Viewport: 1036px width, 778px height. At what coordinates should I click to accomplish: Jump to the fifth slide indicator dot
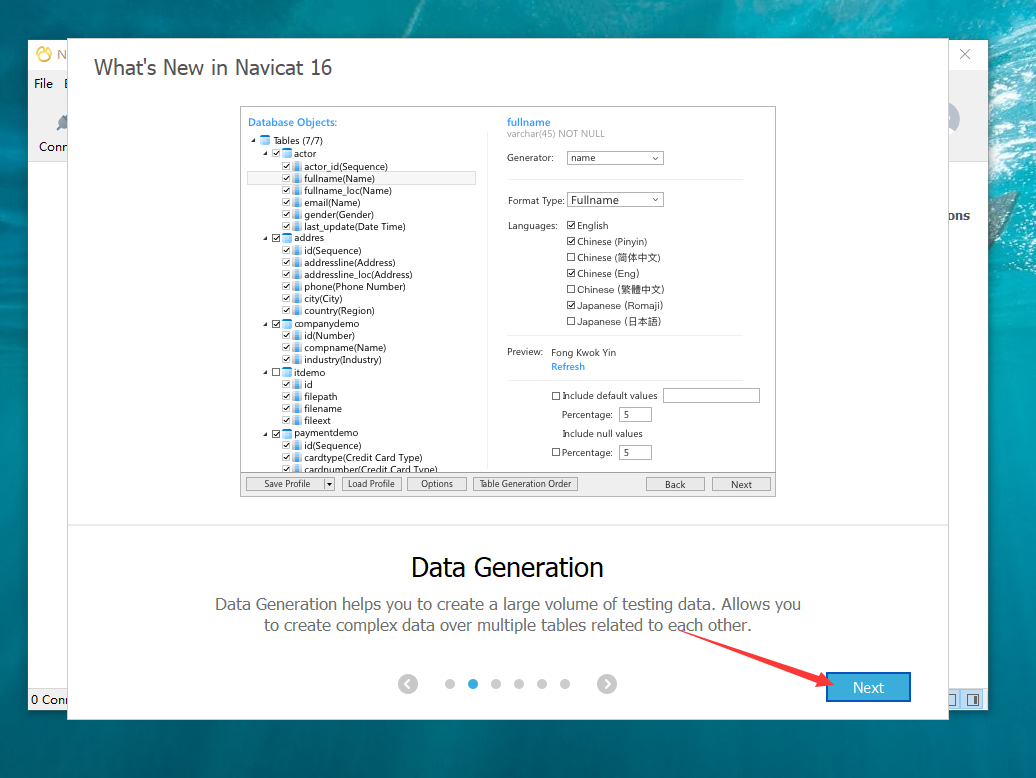542,684
